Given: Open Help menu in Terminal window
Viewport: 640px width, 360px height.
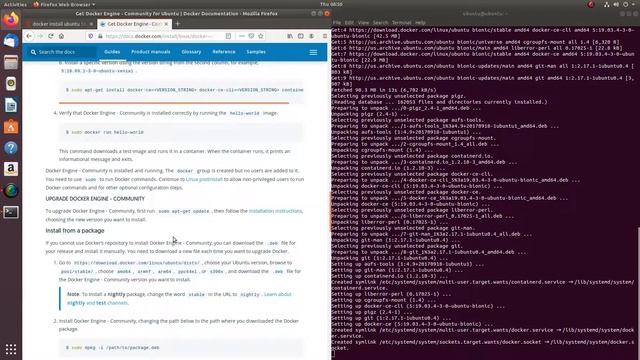Looking at the screenshot, I should pos(420,22).
